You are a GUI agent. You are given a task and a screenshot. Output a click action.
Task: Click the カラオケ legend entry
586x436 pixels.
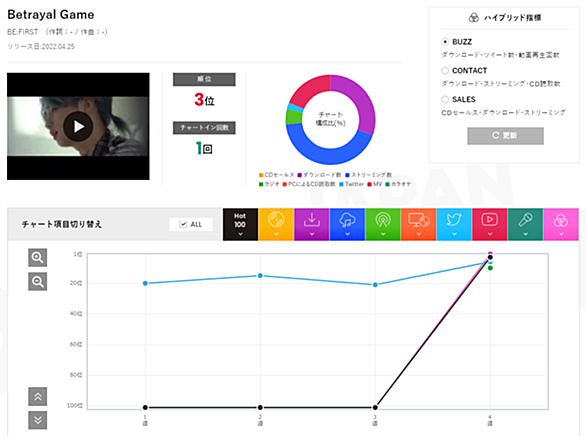398,184
